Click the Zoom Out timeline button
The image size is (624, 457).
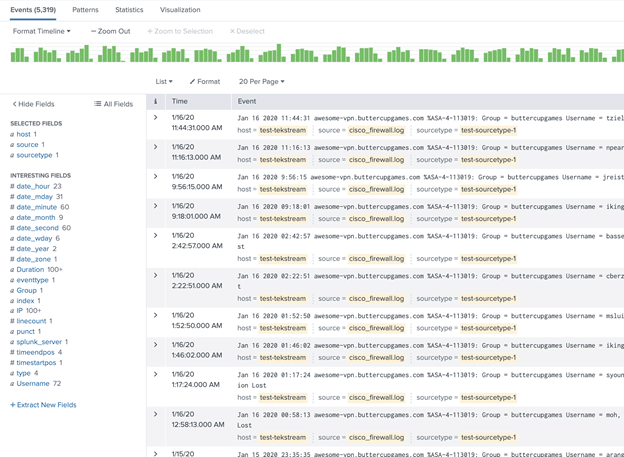(111, 31)
